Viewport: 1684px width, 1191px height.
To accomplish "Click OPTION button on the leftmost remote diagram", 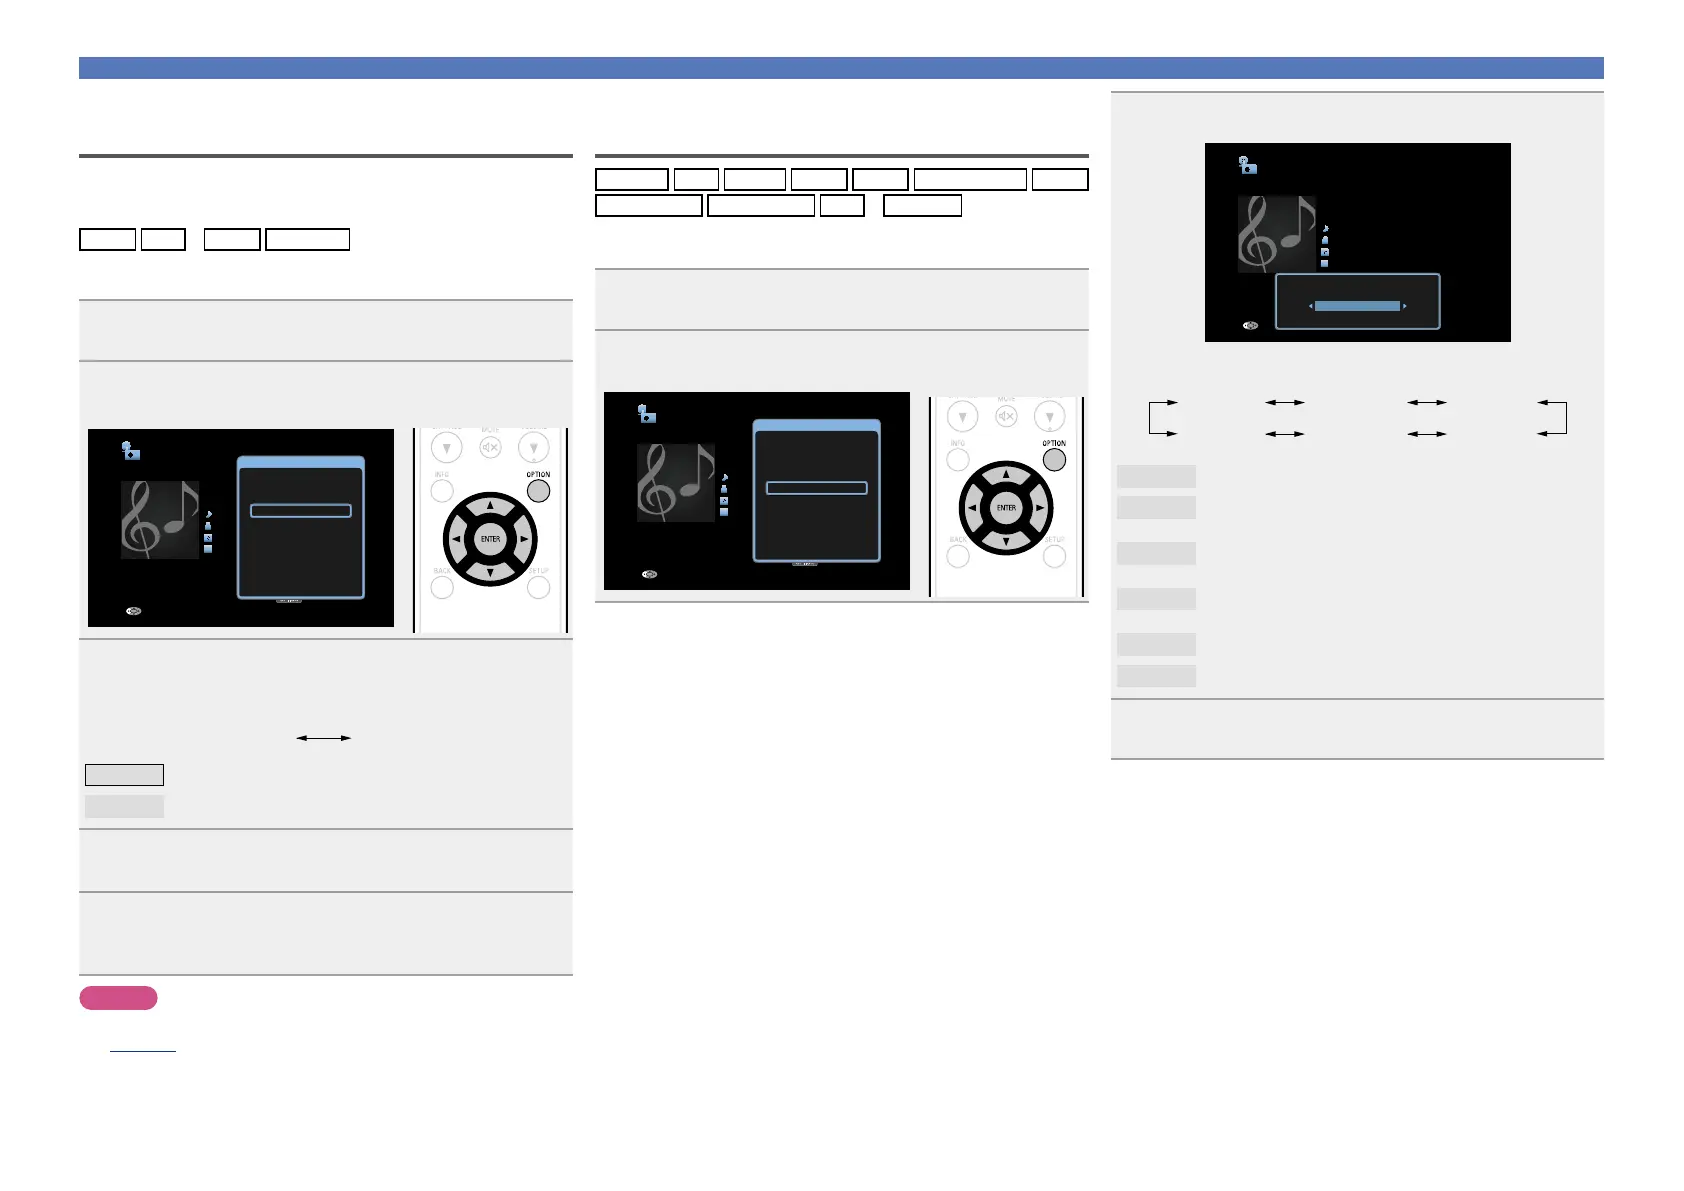I will tap(538, 491).
